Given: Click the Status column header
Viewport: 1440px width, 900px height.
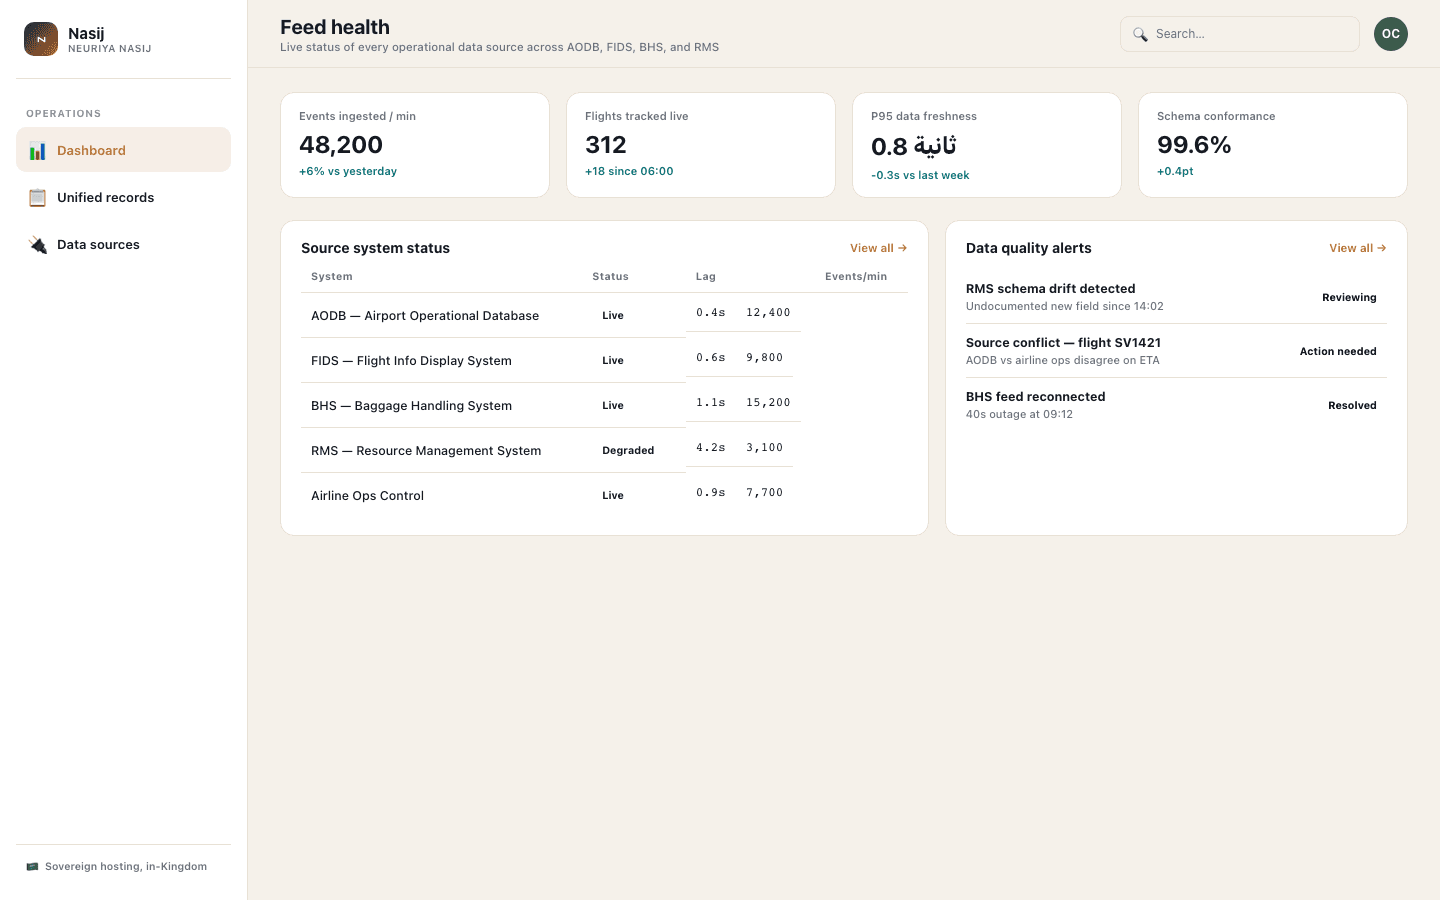Looking at the screenshot, I should click(x=610, y=277).
